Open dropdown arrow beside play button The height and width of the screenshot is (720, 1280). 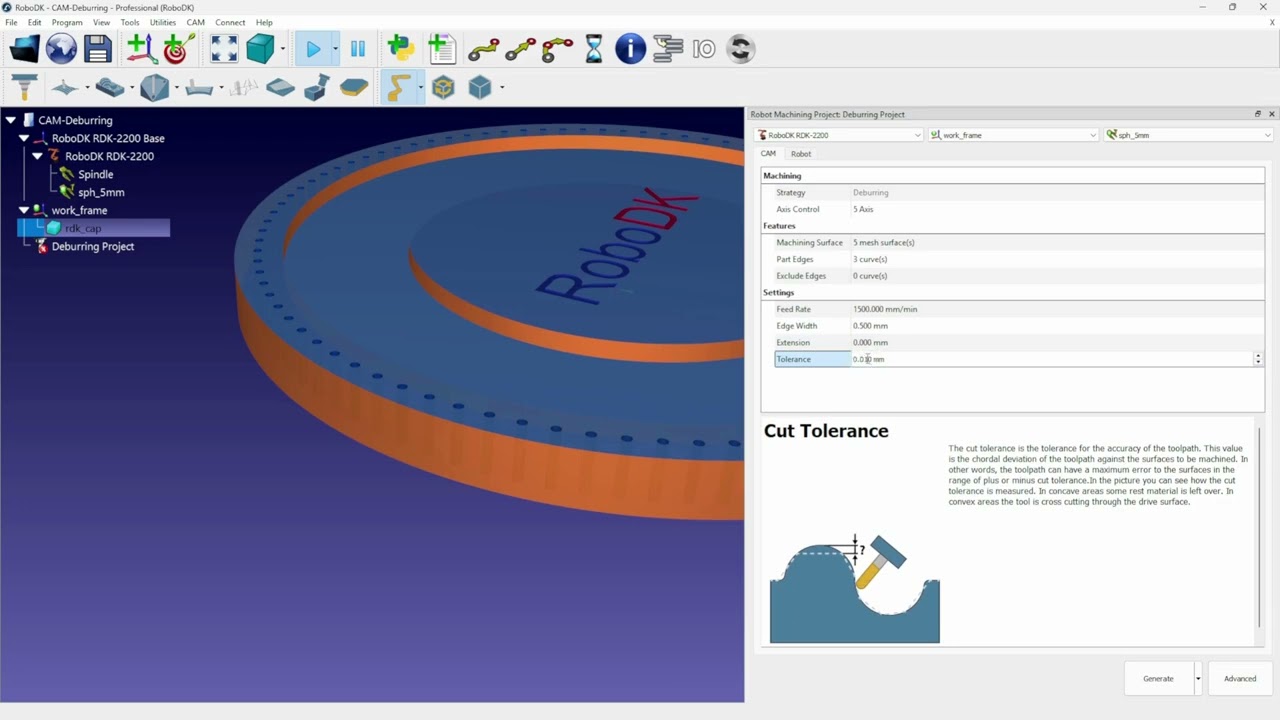[x=335, y=48]
